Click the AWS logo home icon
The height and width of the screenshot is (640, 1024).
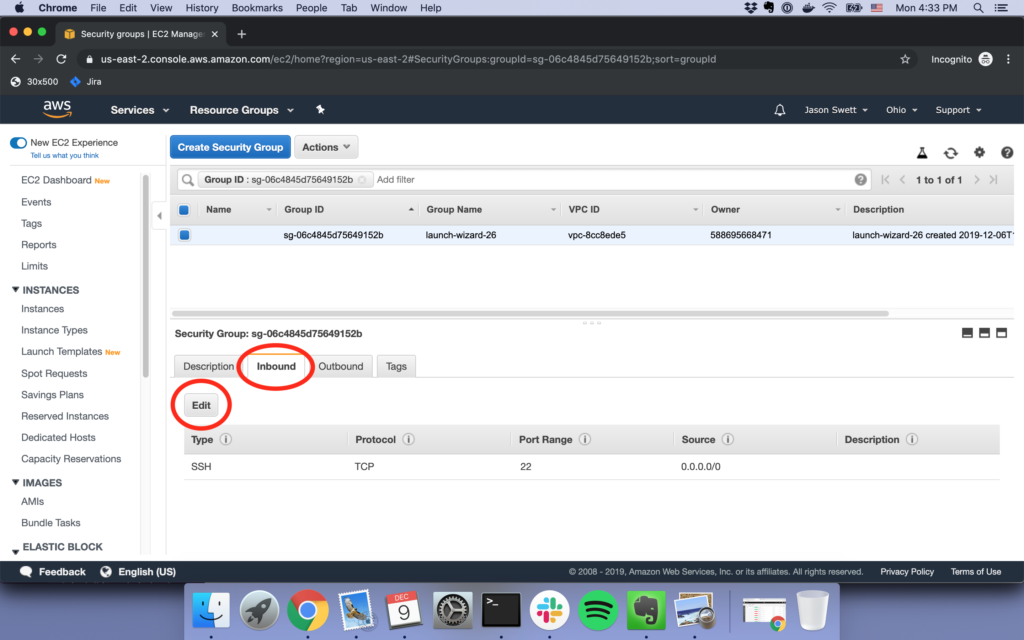coord(57,109)
